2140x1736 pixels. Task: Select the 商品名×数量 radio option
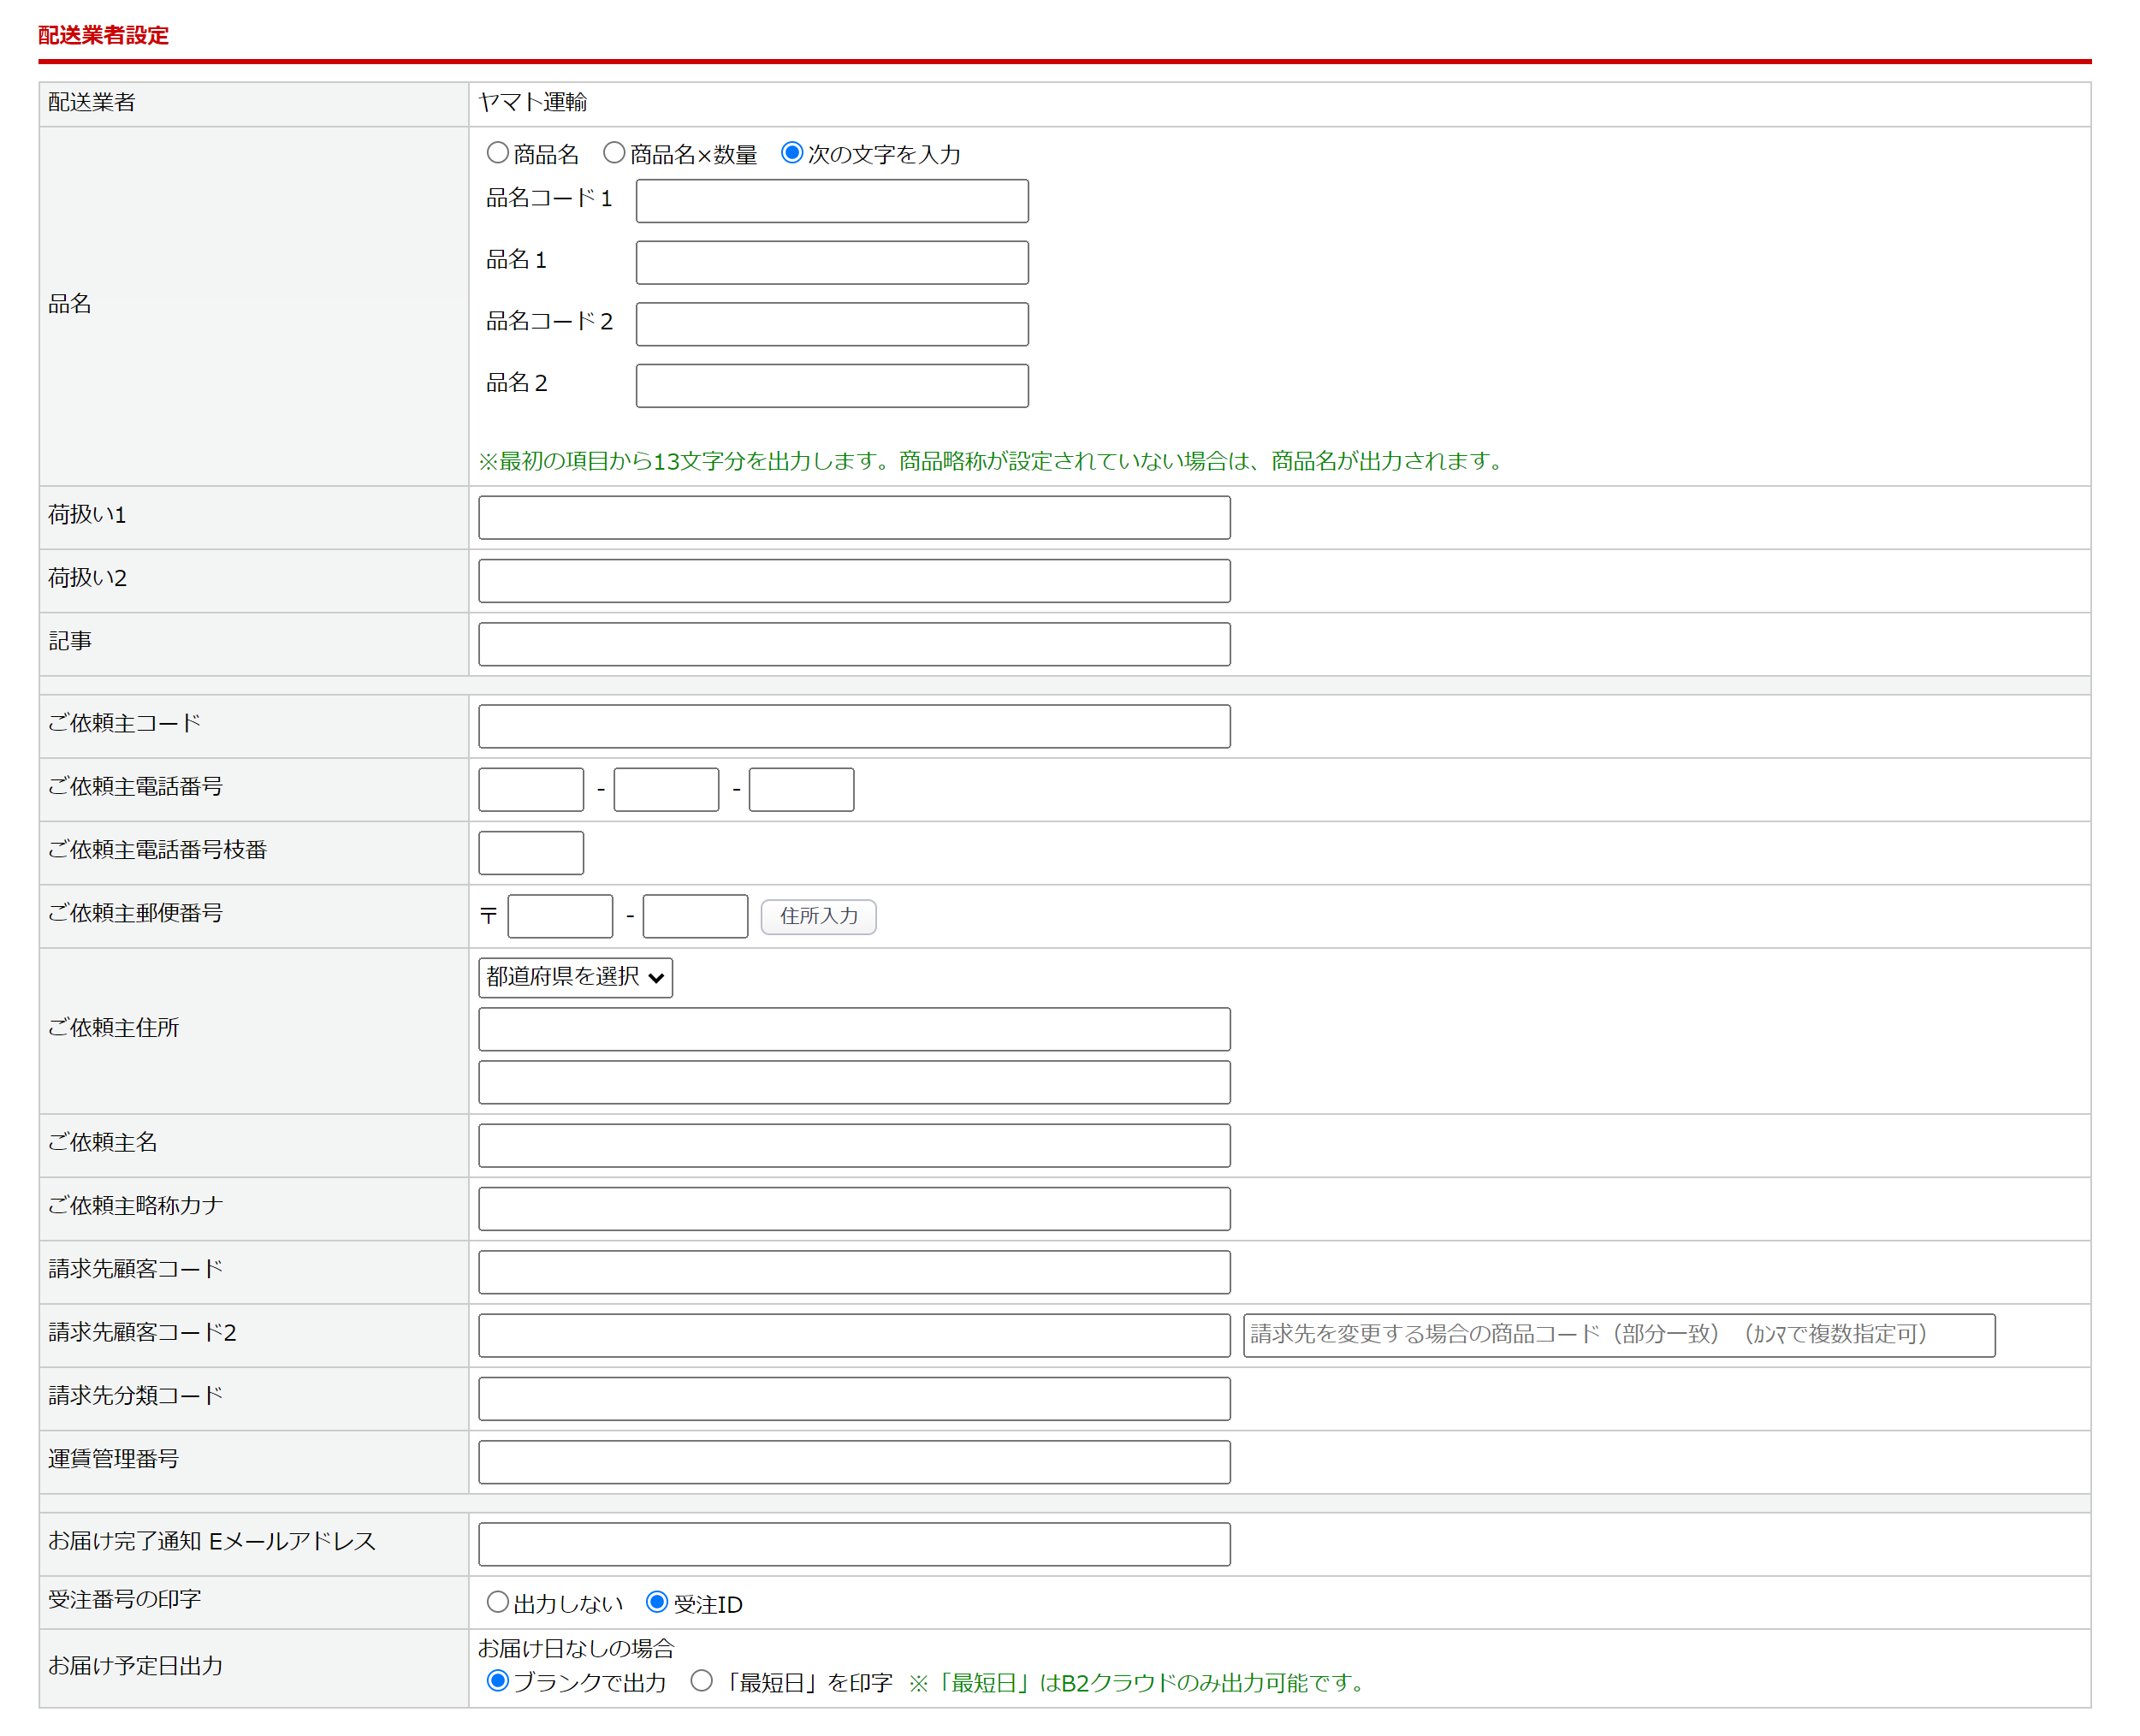pos(614,153)
